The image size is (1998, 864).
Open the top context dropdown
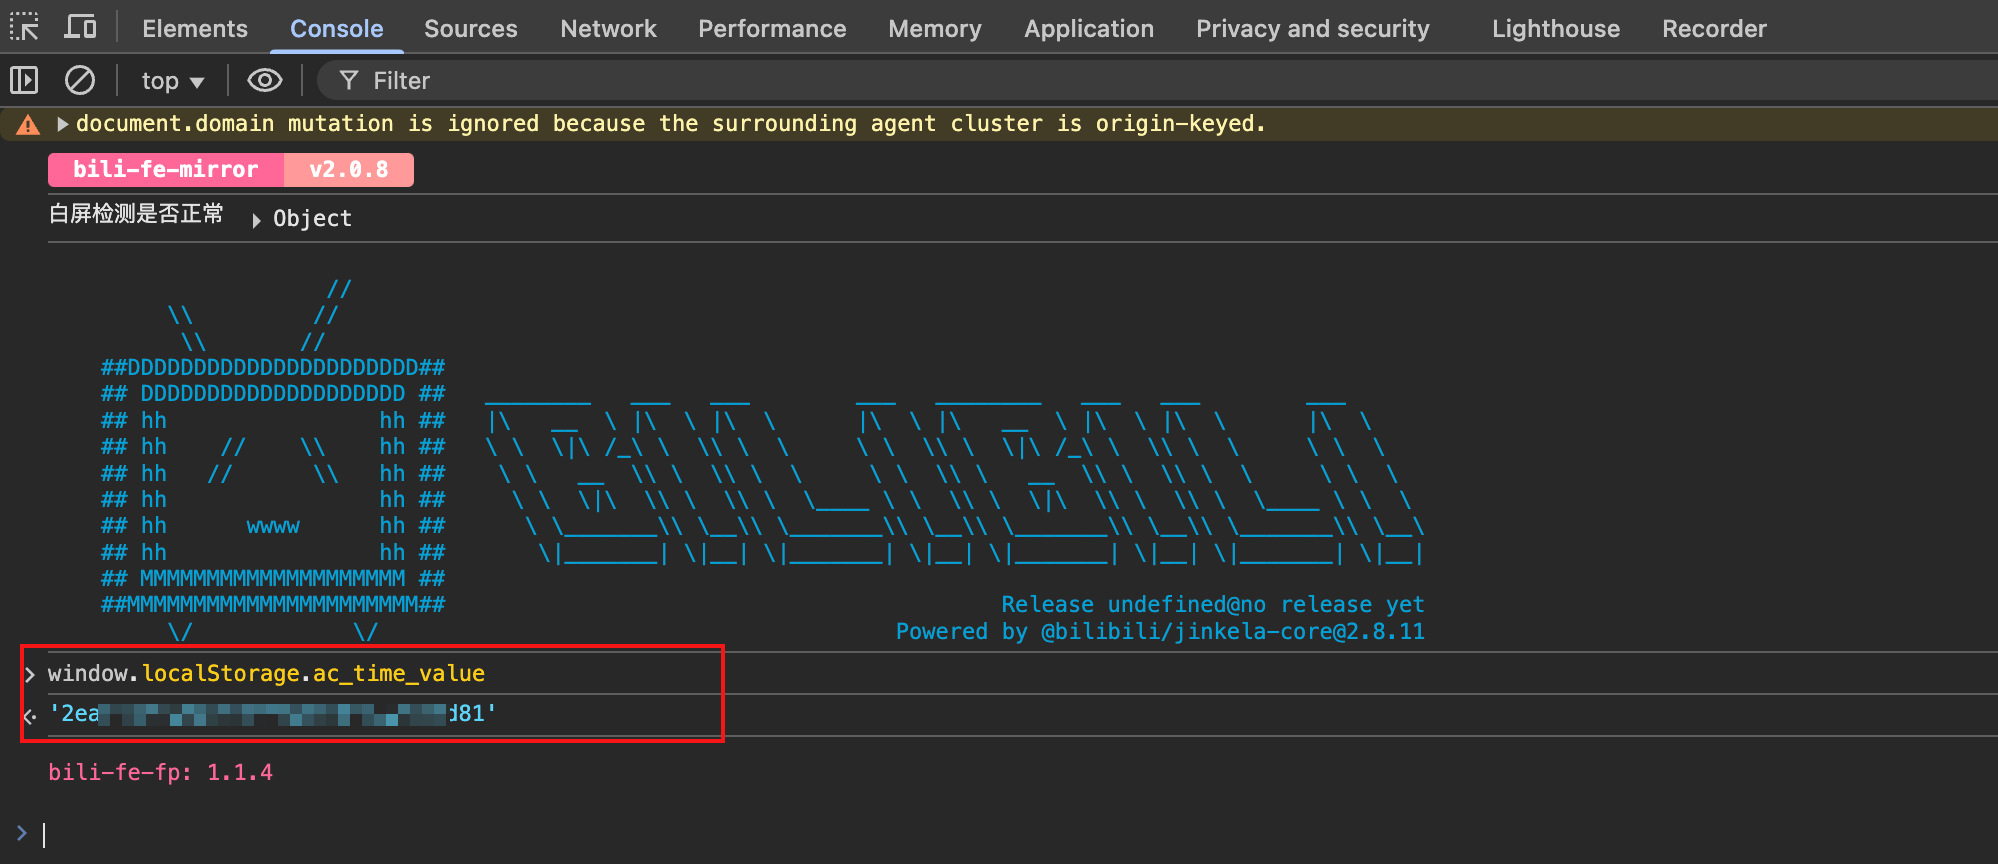172,81
